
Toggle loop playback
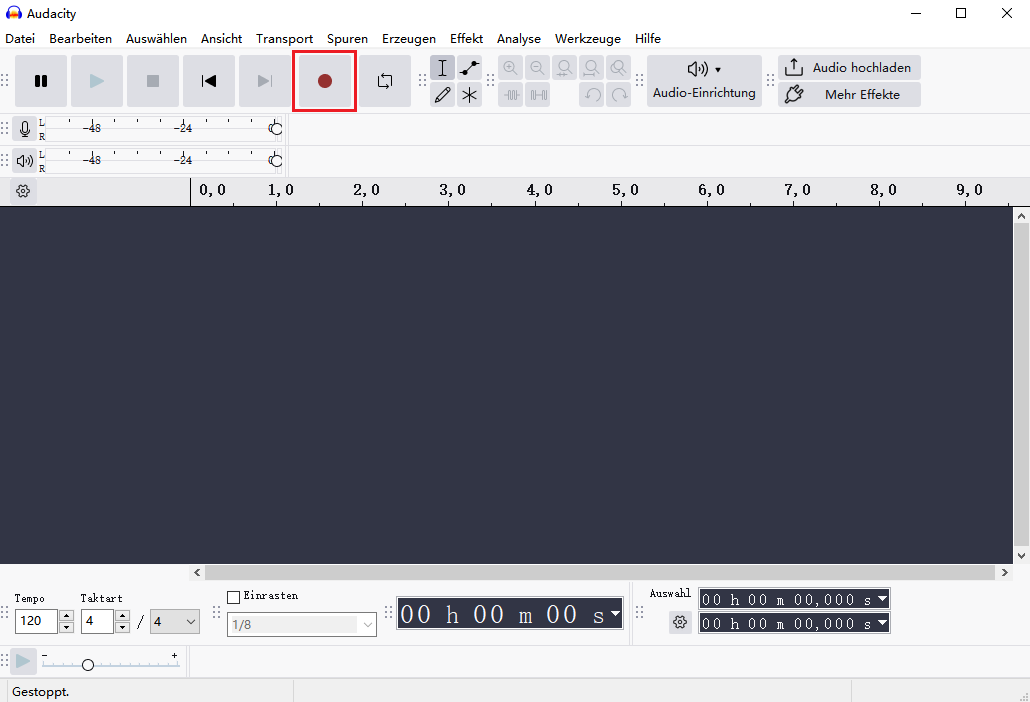click(385, 81)
